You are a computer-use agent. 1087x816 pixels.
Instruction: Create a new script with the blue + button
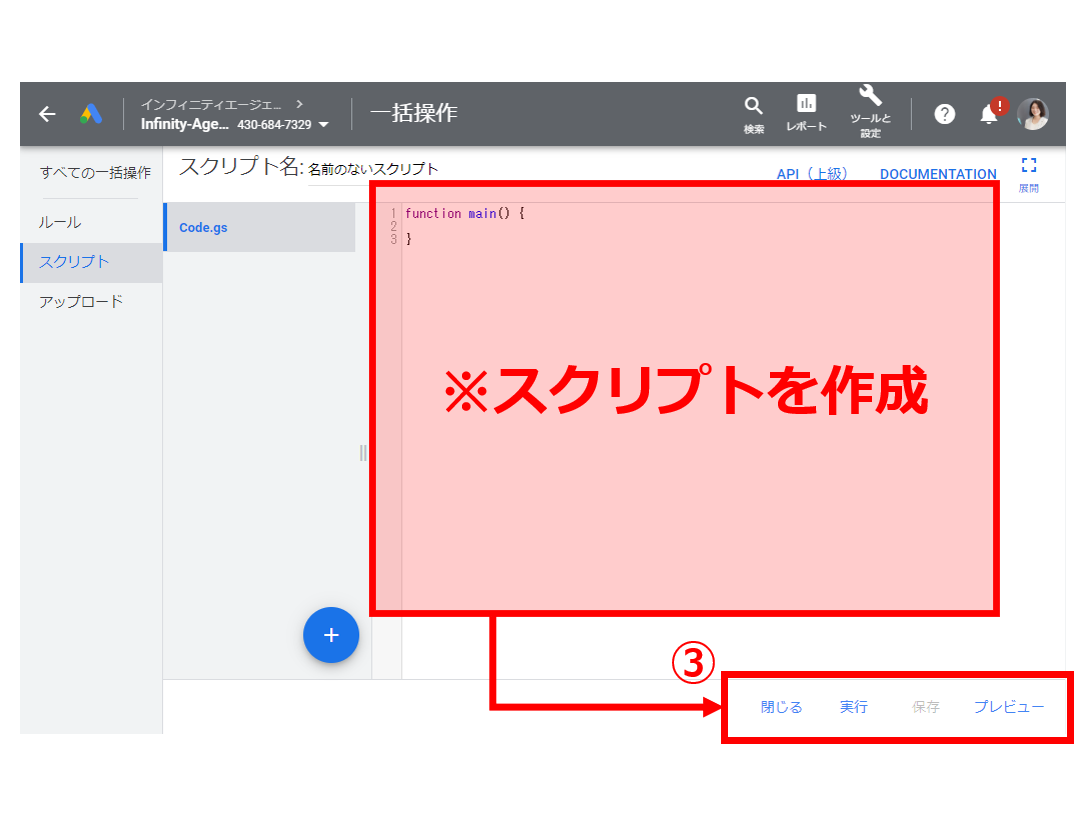(x=331, y=635)
